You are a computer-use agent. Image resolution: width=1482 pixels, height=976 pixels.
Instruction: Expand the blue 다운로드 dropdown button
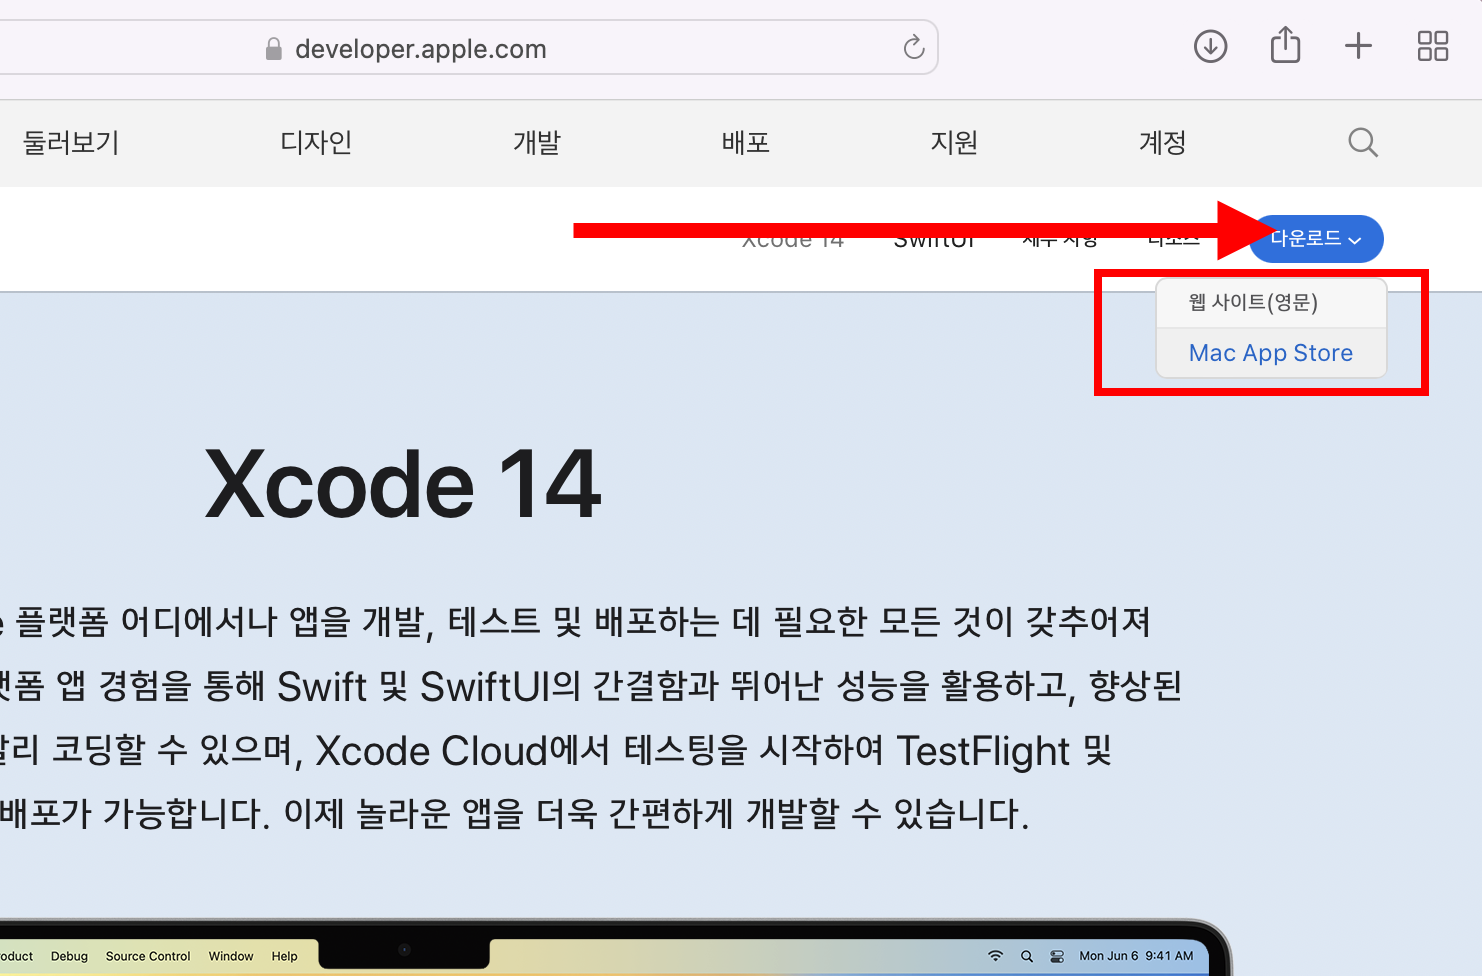pos(1316,239)
